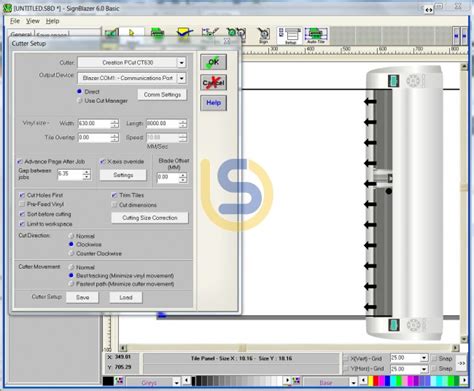
Task: Click the Vinyl Length spinner arrows
Action: tap(183, 124)
